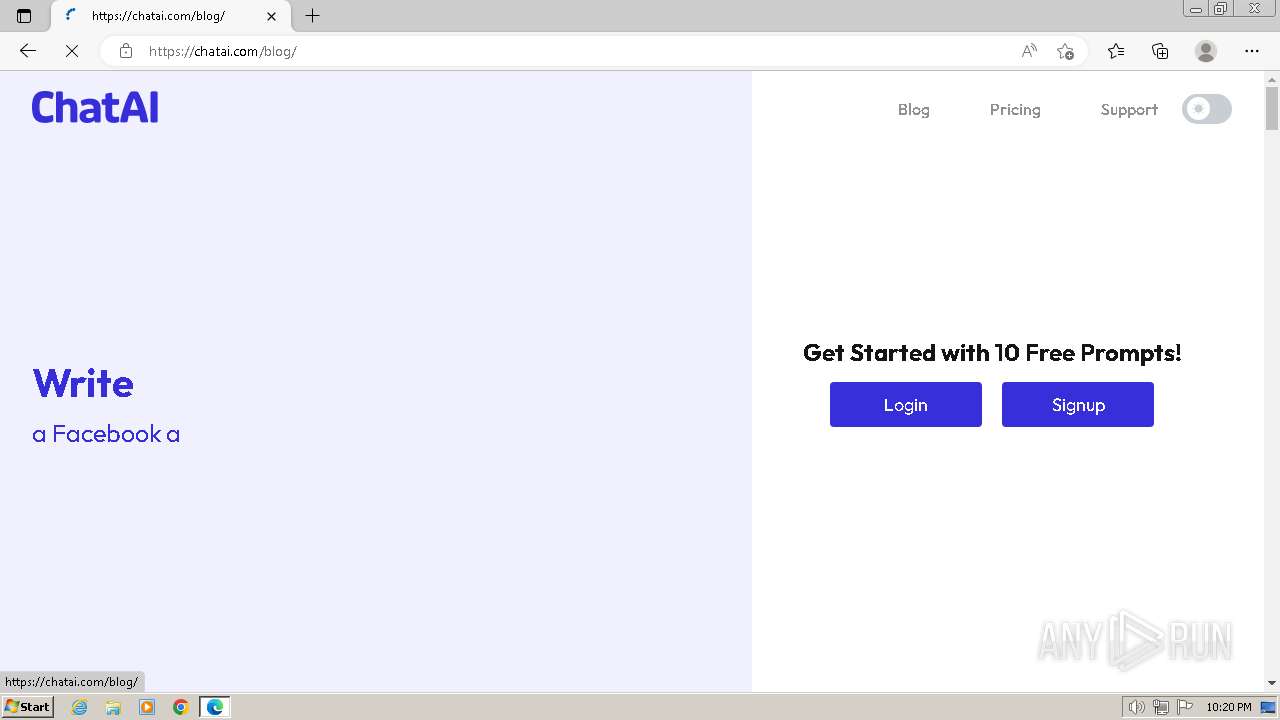Open Read aloud feature

(x=1029, y=51)
